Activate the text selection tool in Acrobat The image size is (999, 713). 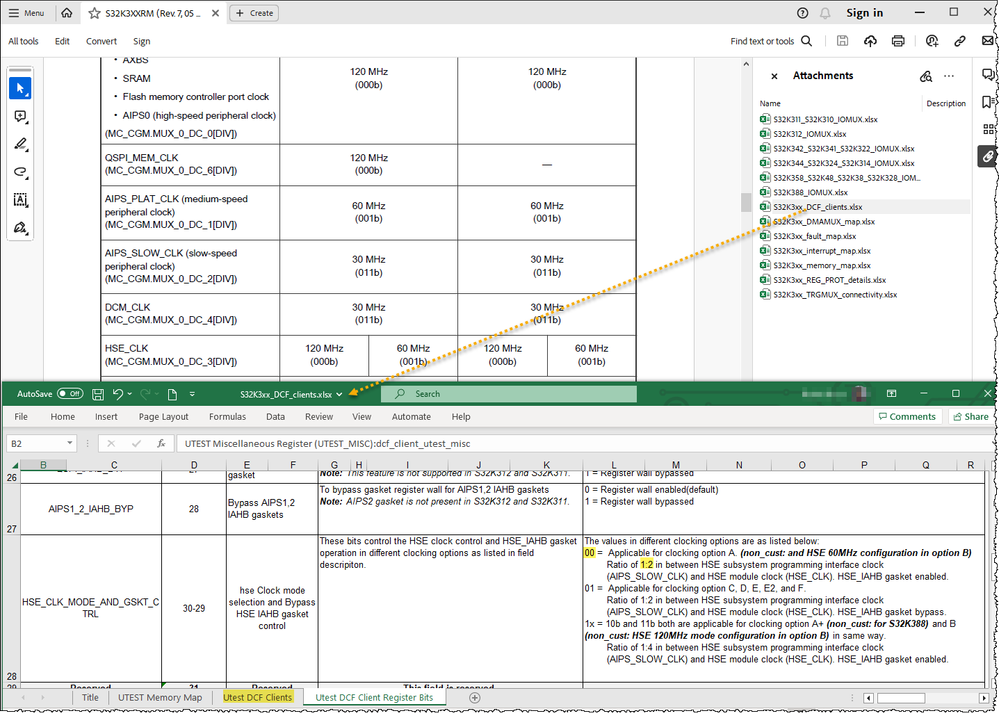coord(20,200)
